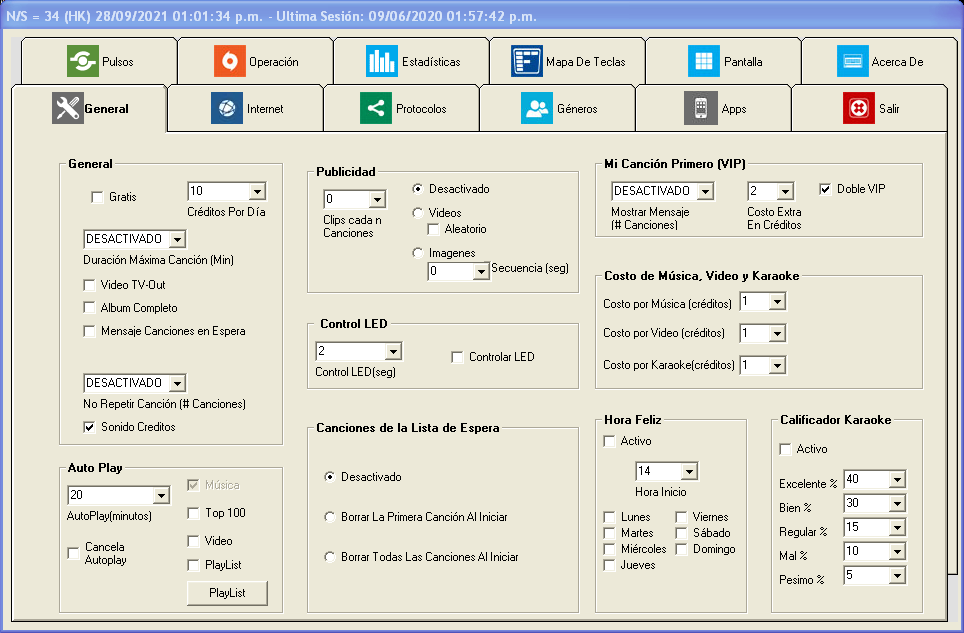This screenshot has width=964, height=633.
Task: Expand the Mostrar Mensaje (# Canciones) dropdown
Action: point(705,191)
